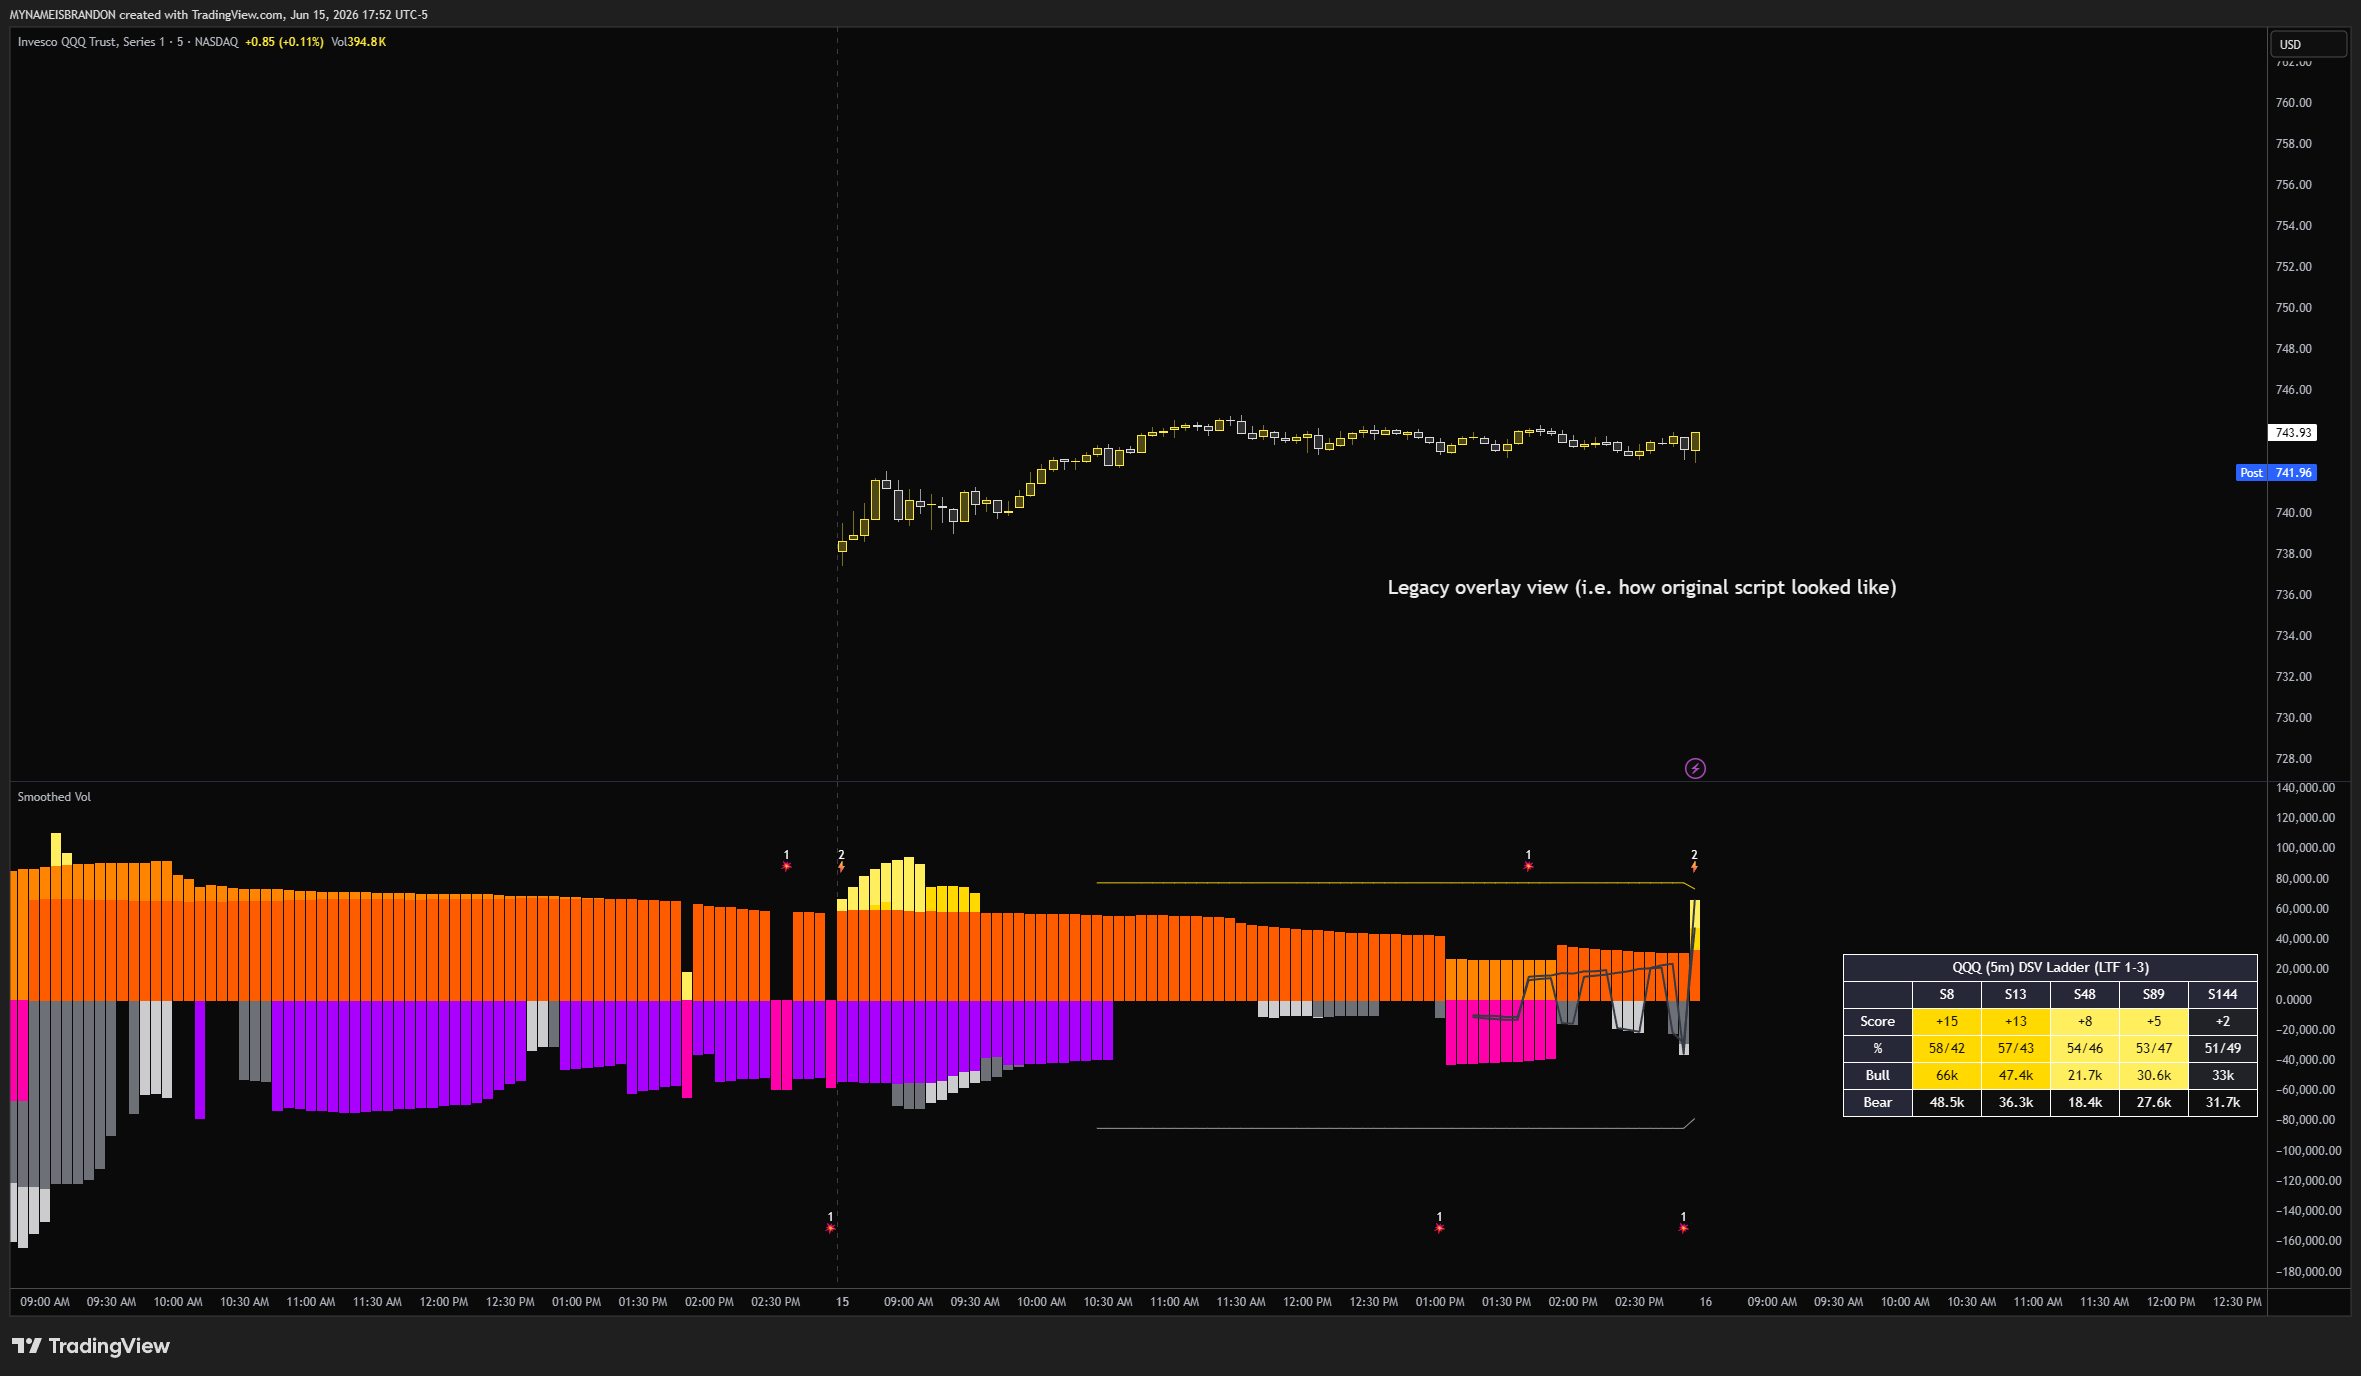Click the Vol 394.8K value in header
This screenshot has height=1376, width=2361.
(358, 42)
